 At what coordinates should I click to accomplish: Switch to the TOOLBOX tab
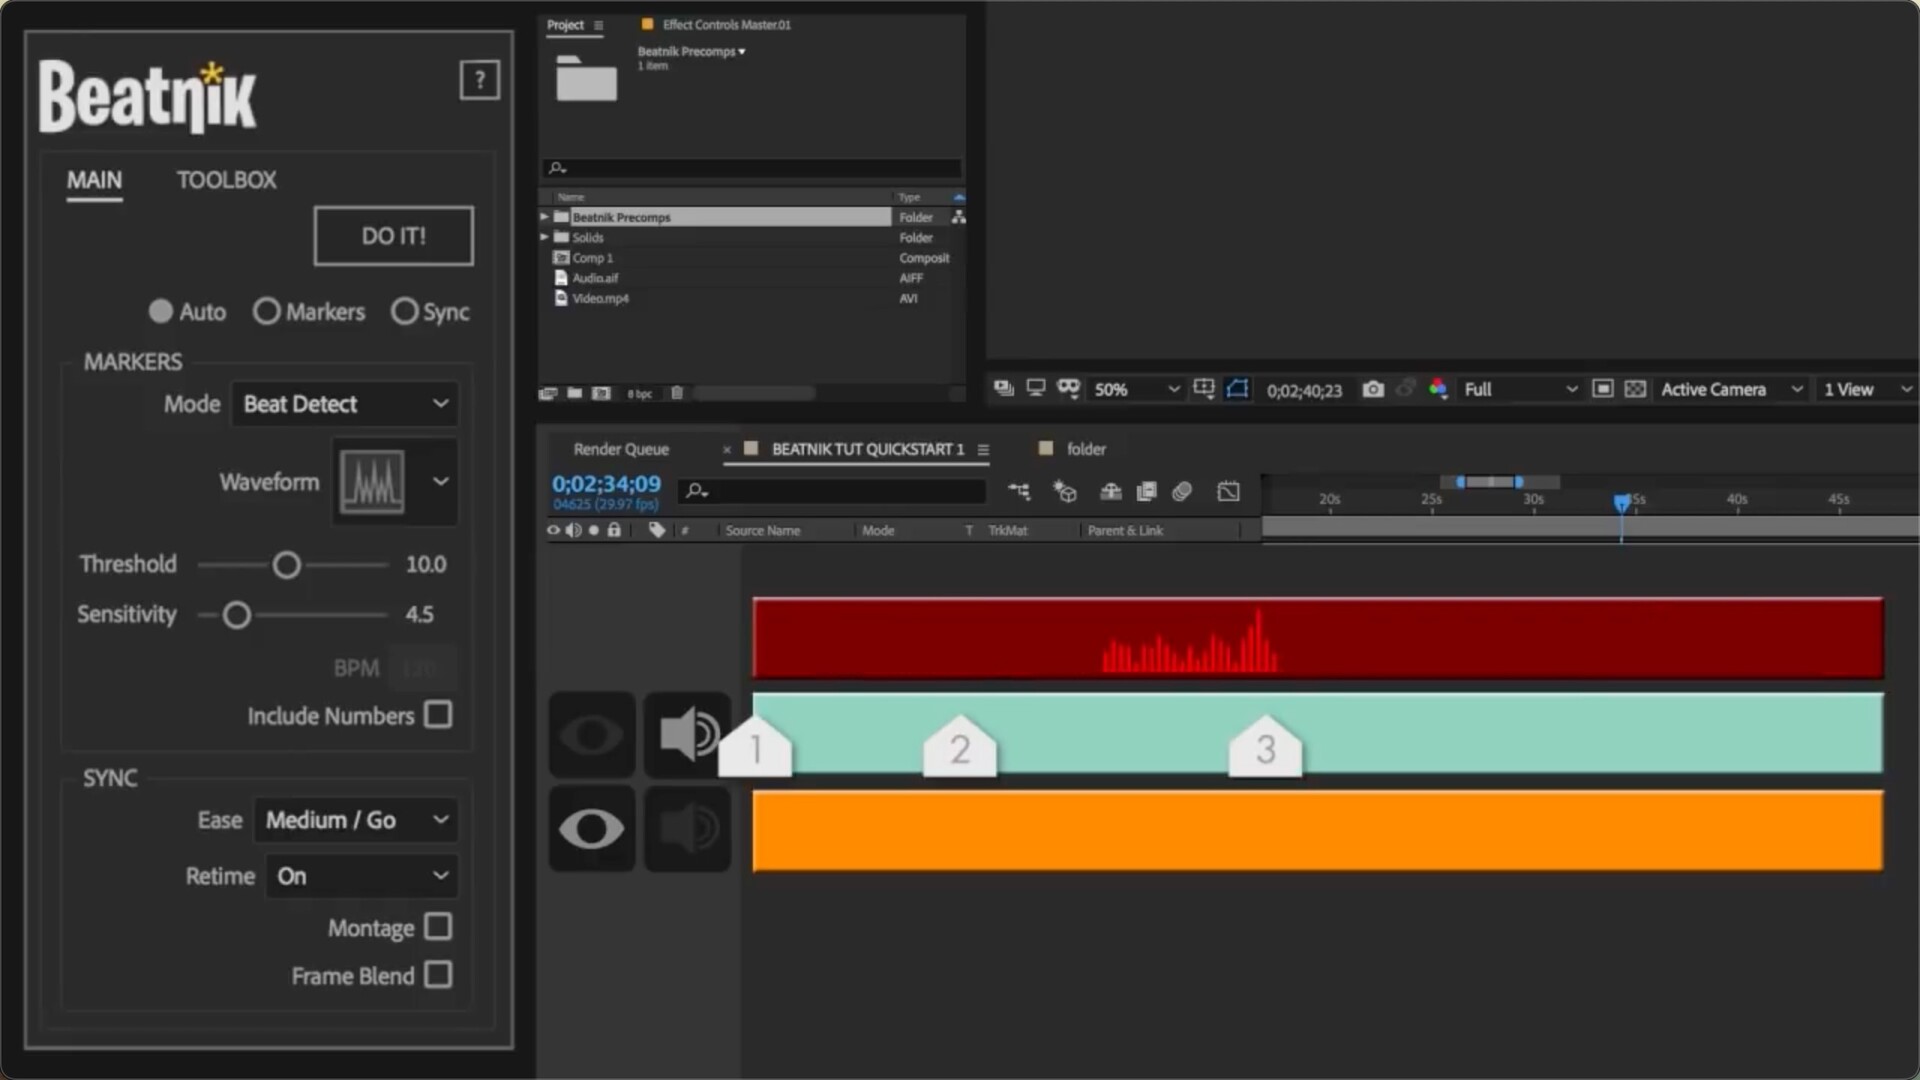[x=226, y=180]
